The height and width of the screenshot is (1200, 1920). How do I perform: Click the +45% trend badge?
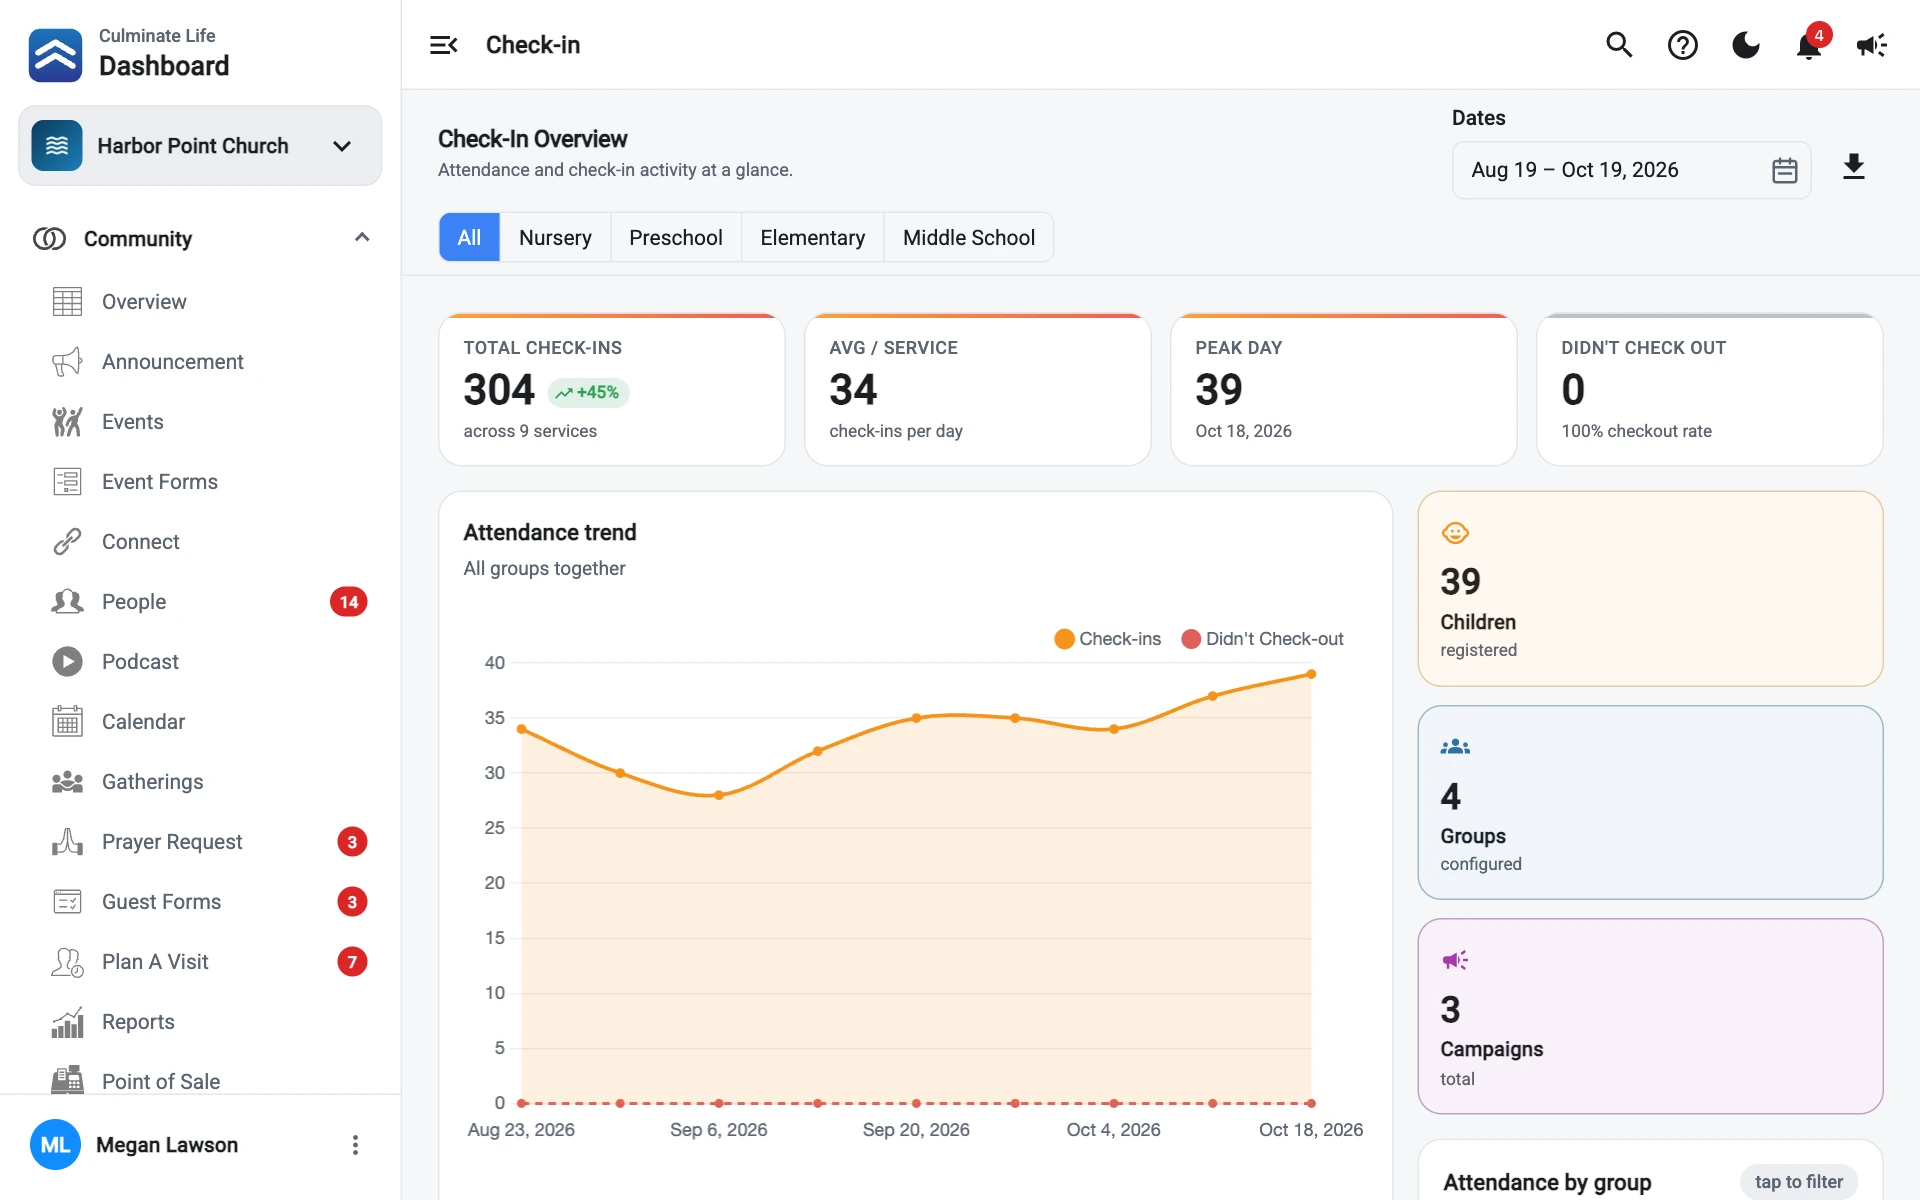click(x=588, y=392)
